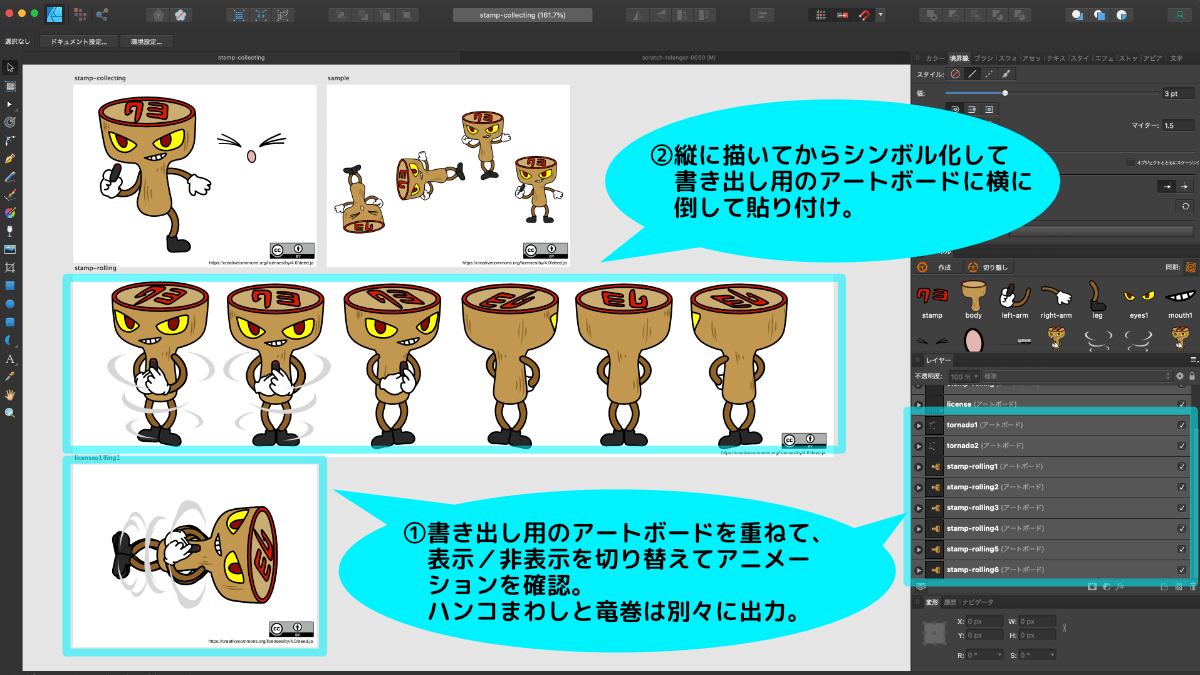The height and width of the screenshot is (675, 1200).
Task: Select the Node tool
Action: point(10,106)
